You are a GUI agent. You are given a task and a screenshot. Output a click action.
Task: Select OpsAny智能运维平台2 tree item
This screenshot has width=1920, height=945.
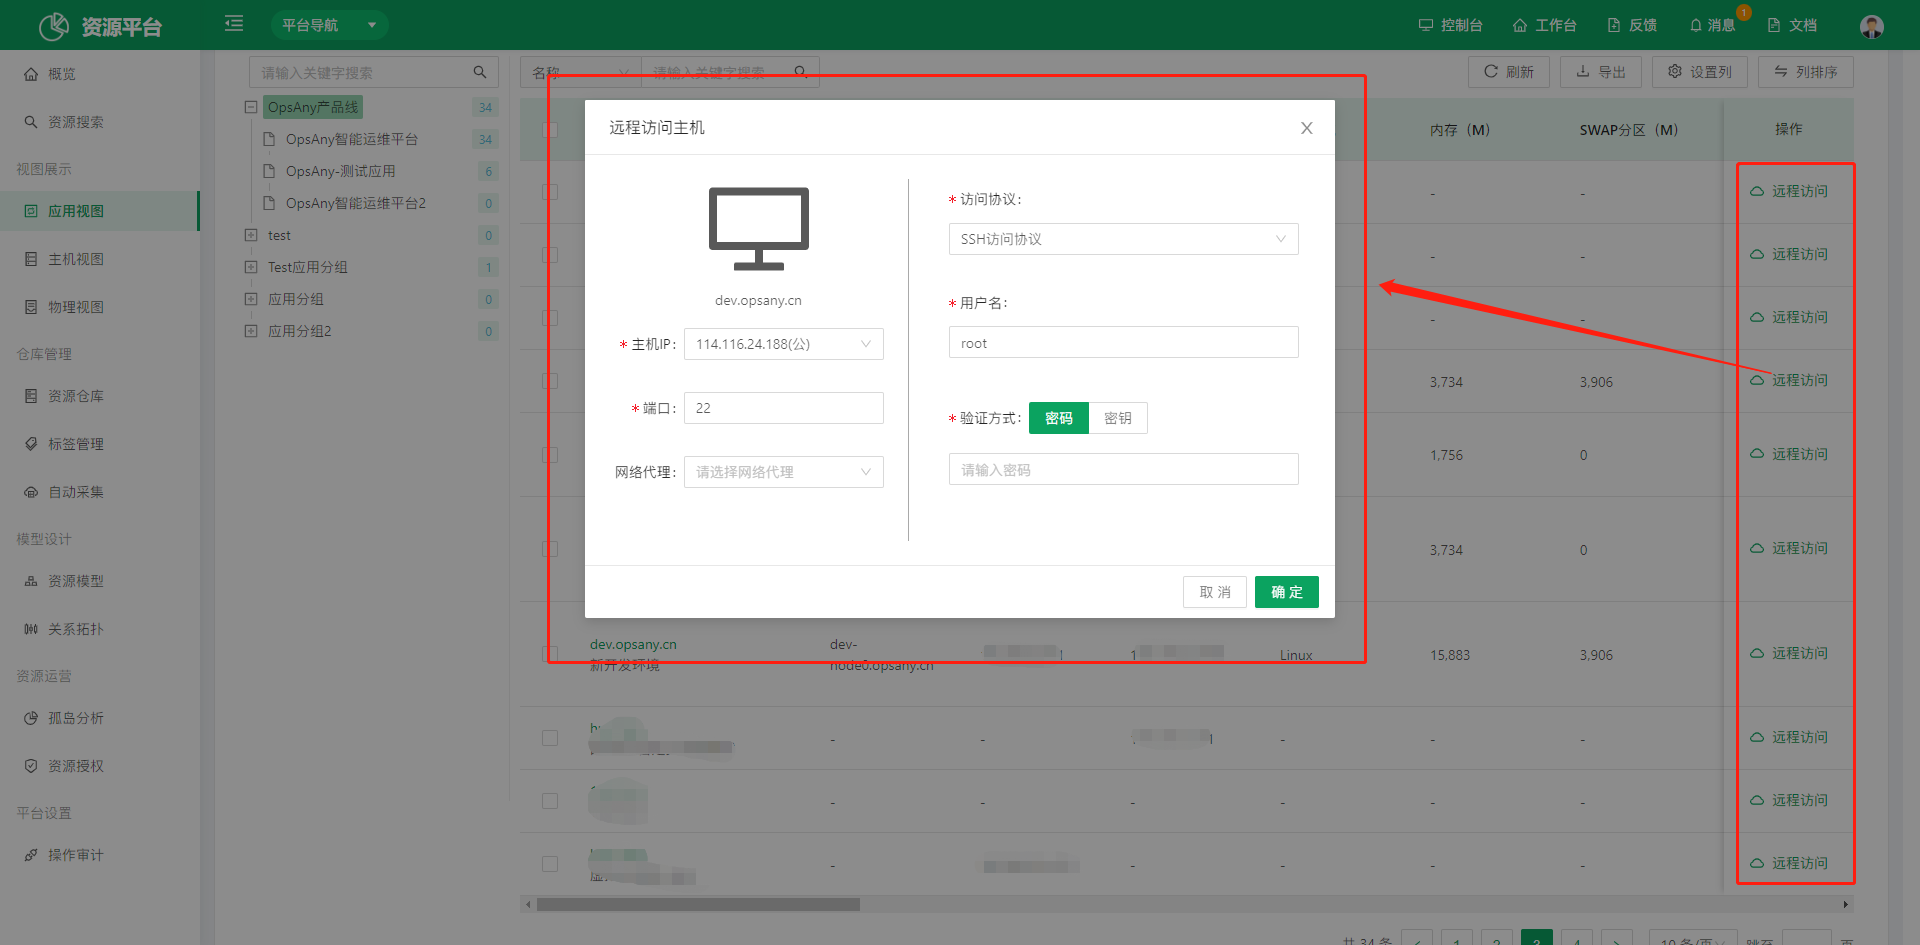[x=356, y=203]
